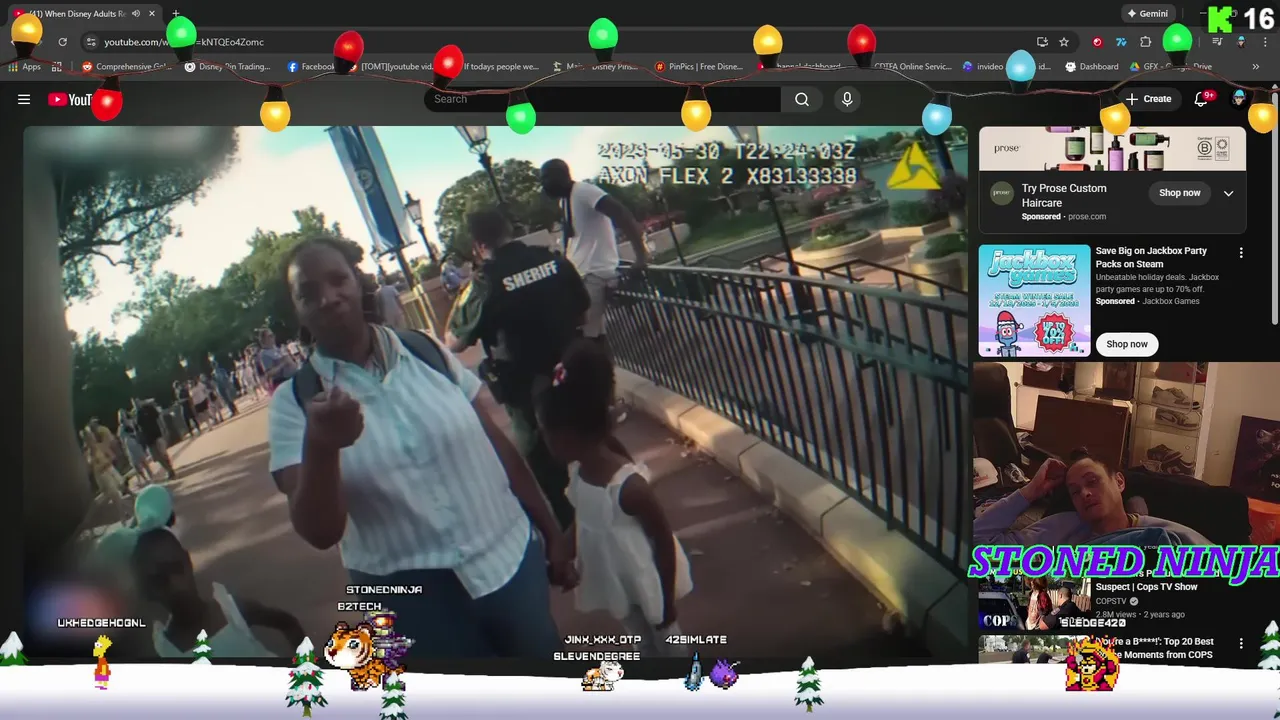This screenshot has height=720, width=1280.
Task: Click the red circular extension icon
Action: tap(1098, 42)
